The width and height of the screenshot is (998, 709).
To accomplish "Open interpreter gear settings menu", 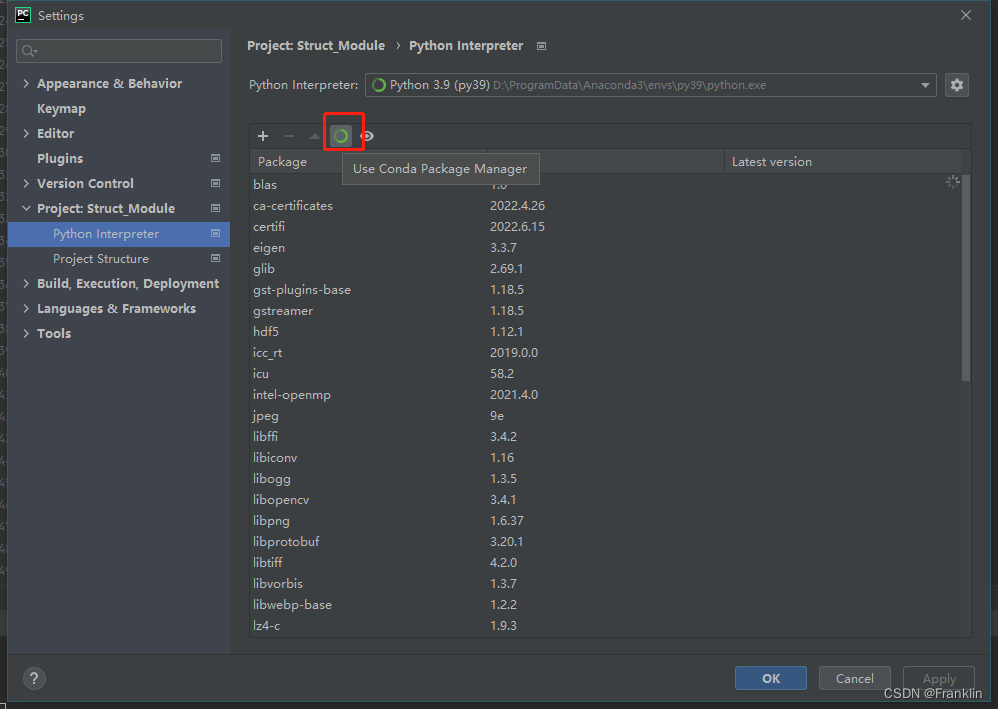I will click(x=957, y=85).
